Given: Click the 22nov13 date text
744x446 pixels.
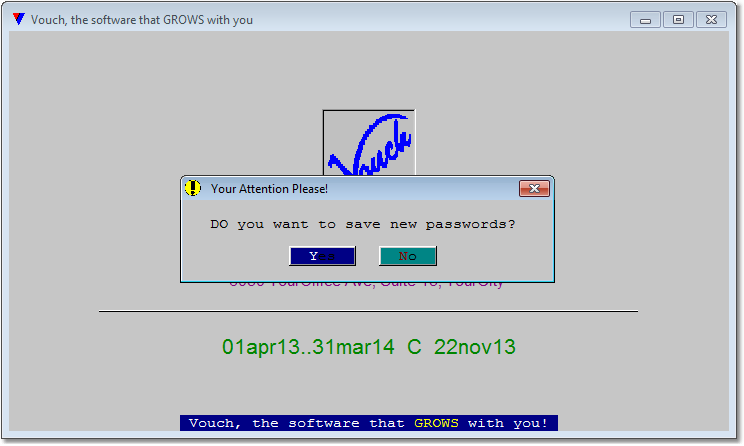Looking at the screenshot, I should pos(474,347).
